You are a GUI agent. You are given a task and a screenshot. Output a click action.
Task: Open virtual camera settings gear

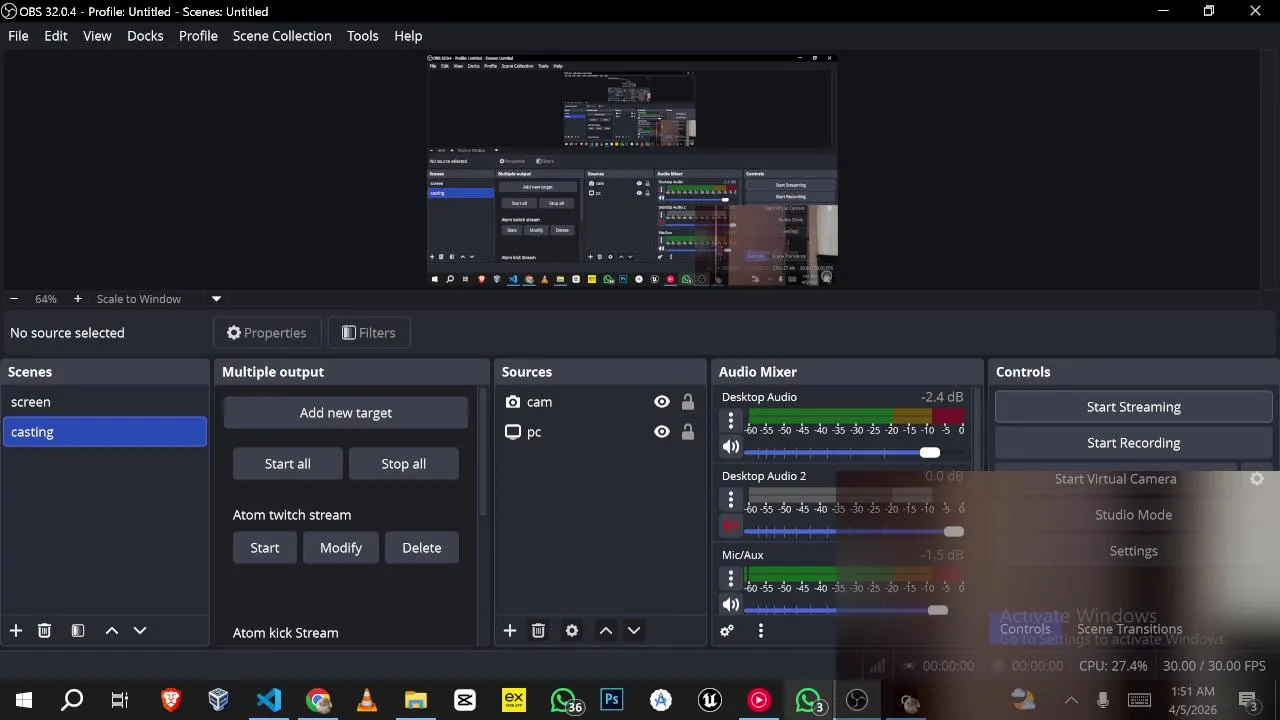pos(1257,479)
